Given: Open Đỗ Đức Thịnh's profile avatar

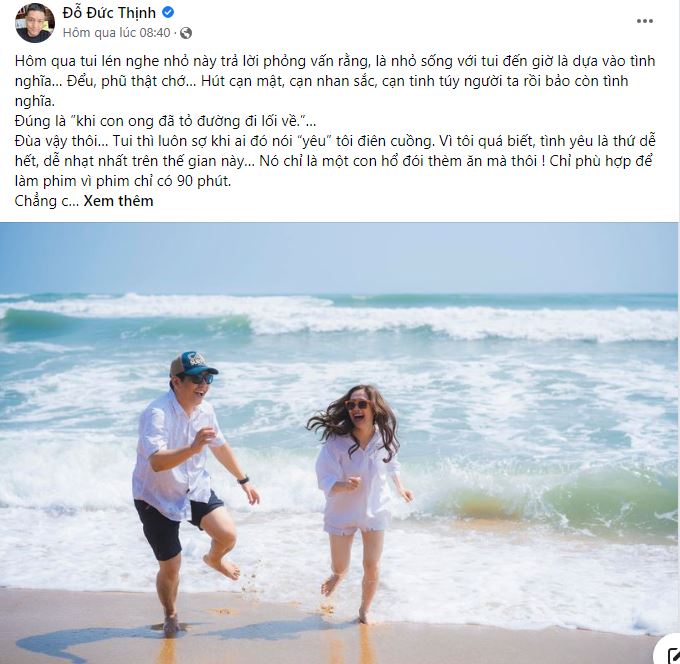Looking at the screenshot, I should (x=35, y=23).
